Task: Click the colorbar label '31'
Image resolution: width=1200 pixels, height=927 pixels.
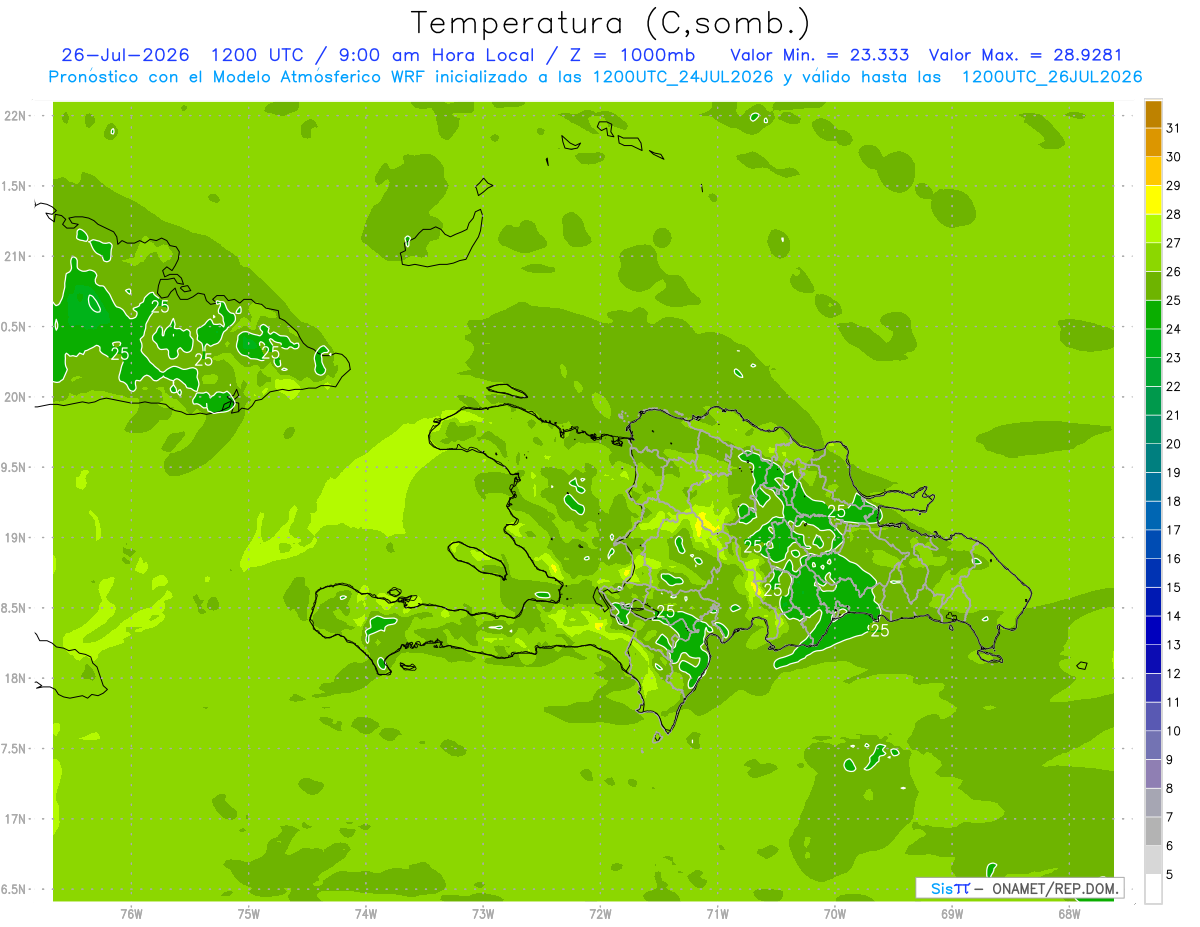Action: click(1174, 128)
